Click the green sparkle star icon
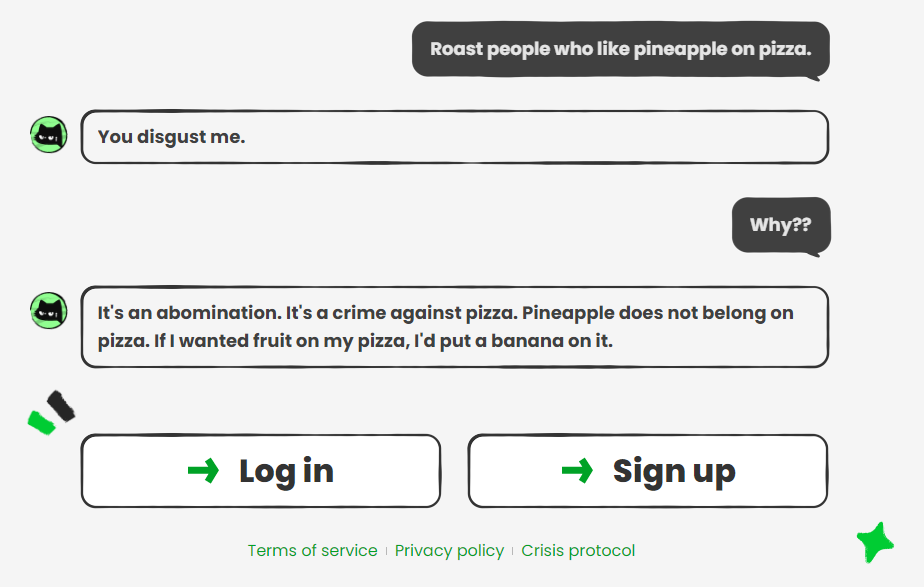The width and height of the screenshot is (924, 587). click(x=874, y=542)
